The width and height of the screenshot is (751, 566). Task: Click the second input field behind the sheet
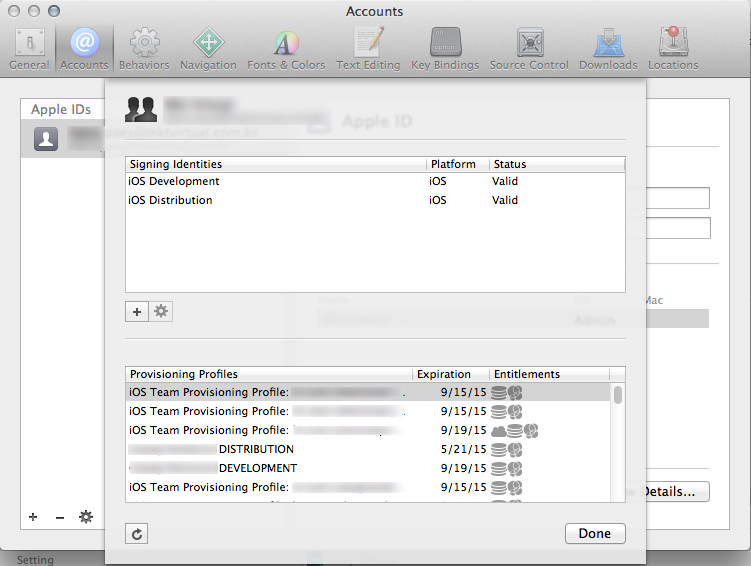pos(678,228)
